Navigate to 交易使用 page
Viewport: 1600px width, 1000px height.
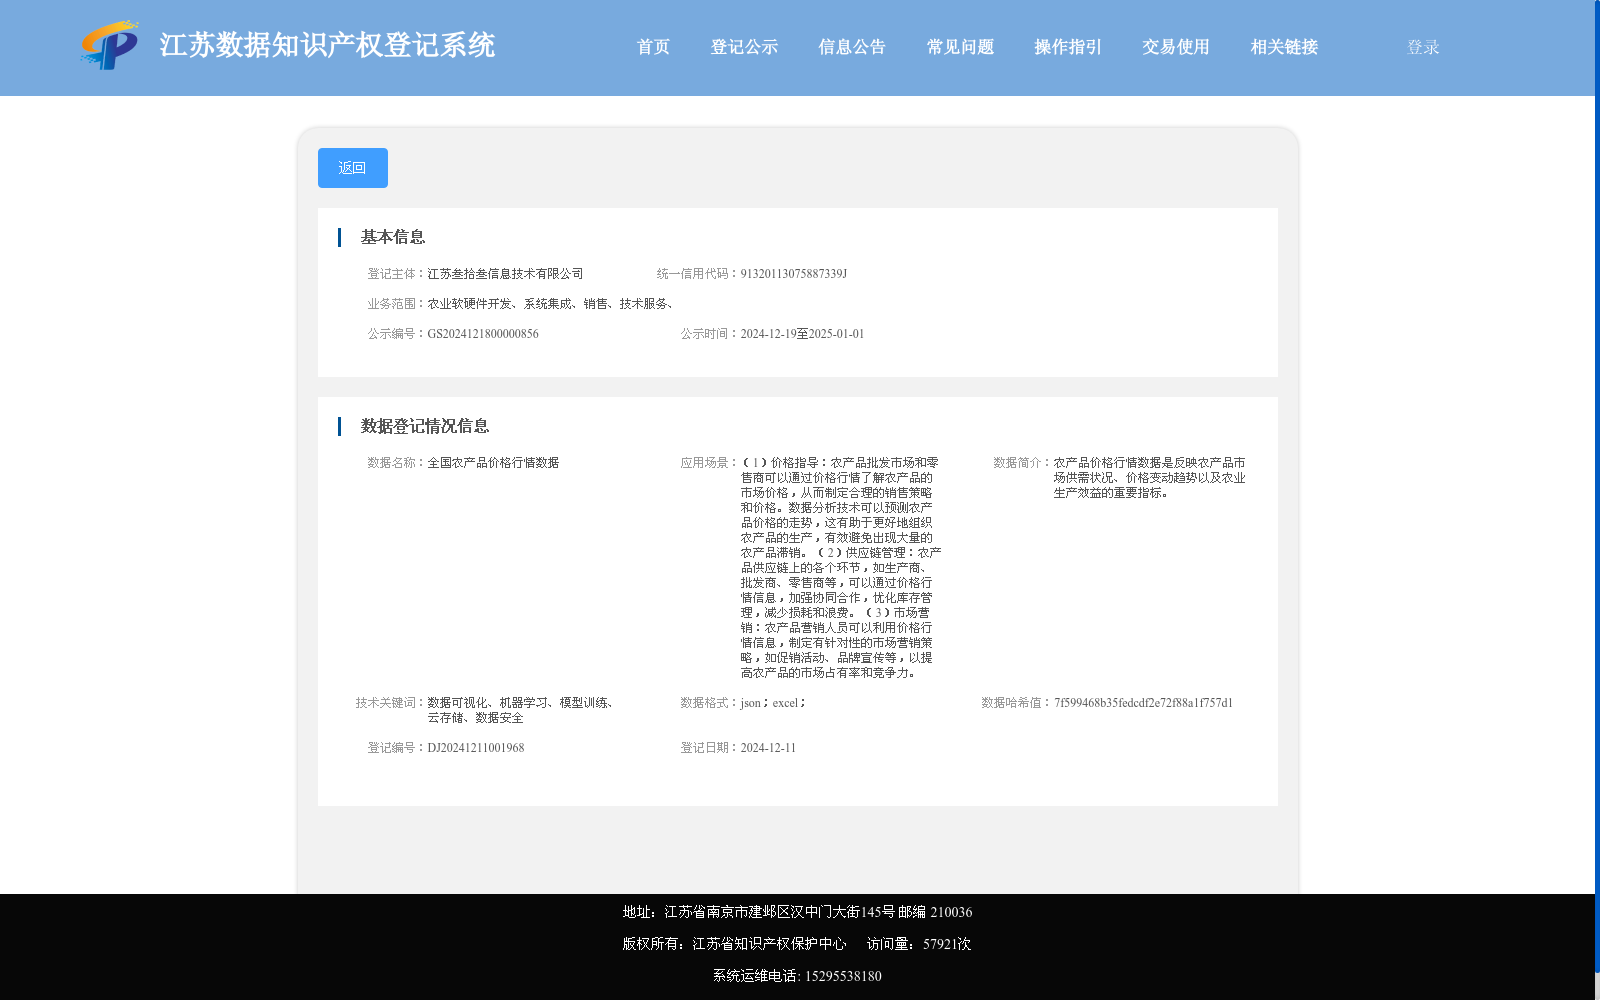point(1176,47)
